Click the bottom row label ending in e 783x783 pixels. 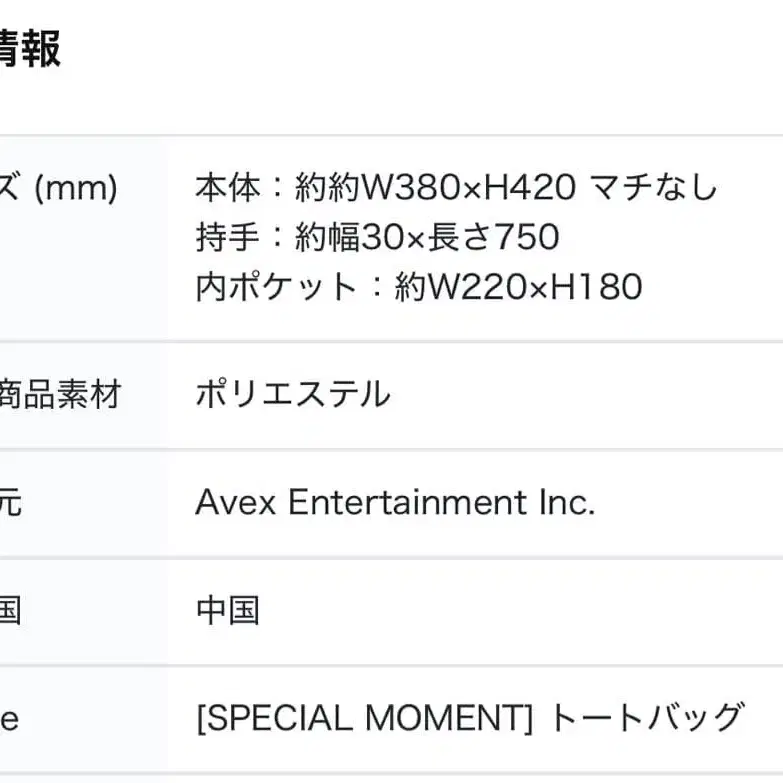pos(10,718)
